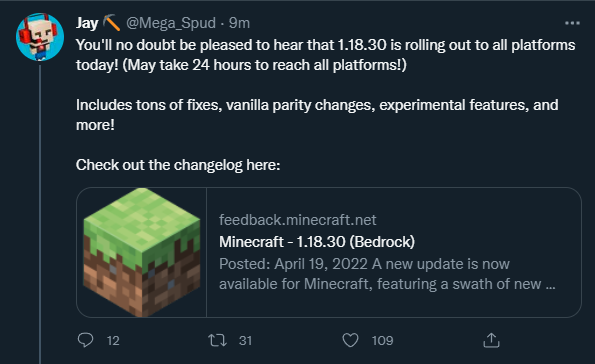Open the grass block link thumbnail
Screen dimensions: 595x364
pyautogui.click(x=142, y=252)
